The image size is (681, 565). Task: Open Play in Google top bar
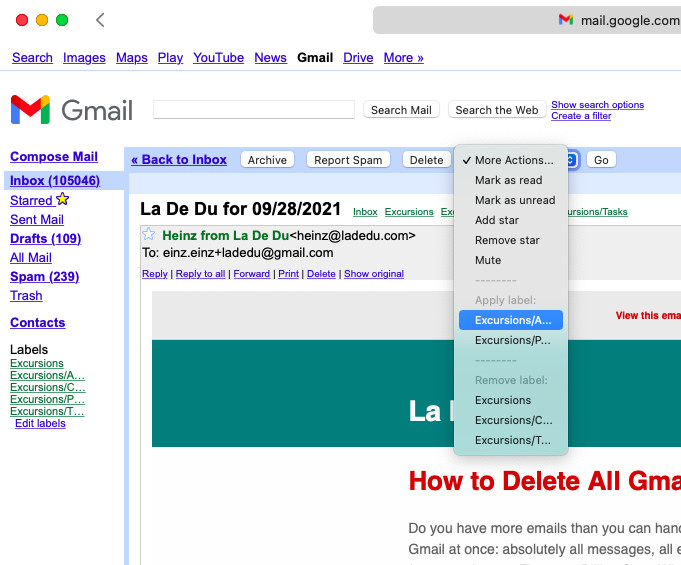(170, 57)
